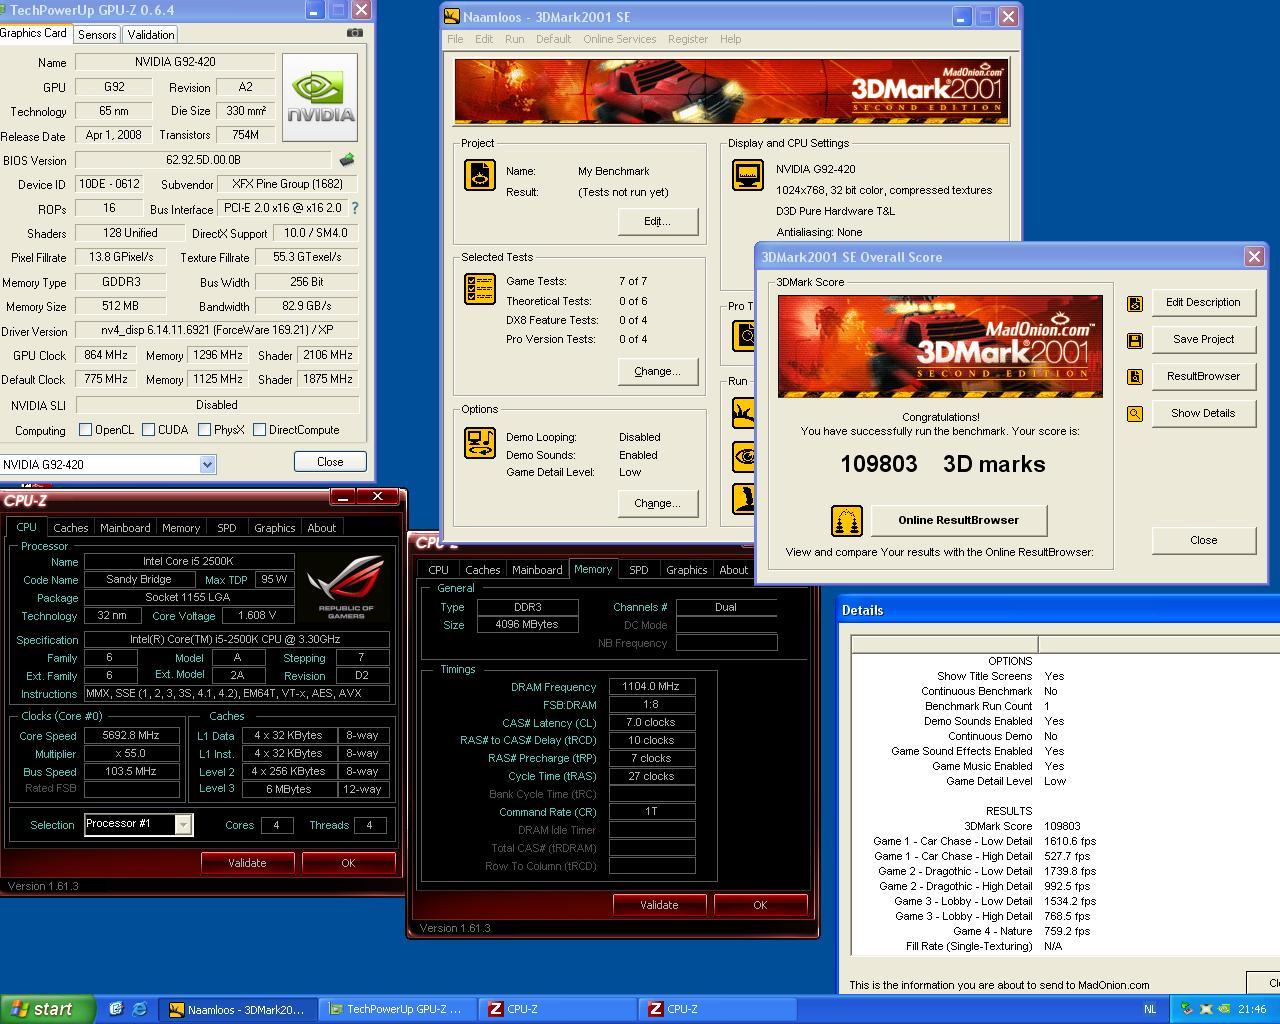Click the Options icon in 3DMark2001
This screenshot has height=1024, width=1280.
click(480, 443)
